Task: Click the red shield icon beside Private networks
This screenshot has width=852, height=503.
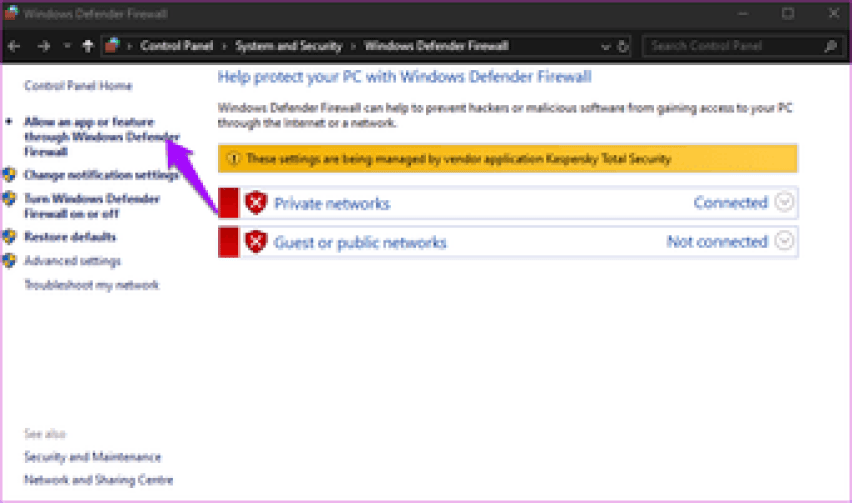Action: click(257, 203)
